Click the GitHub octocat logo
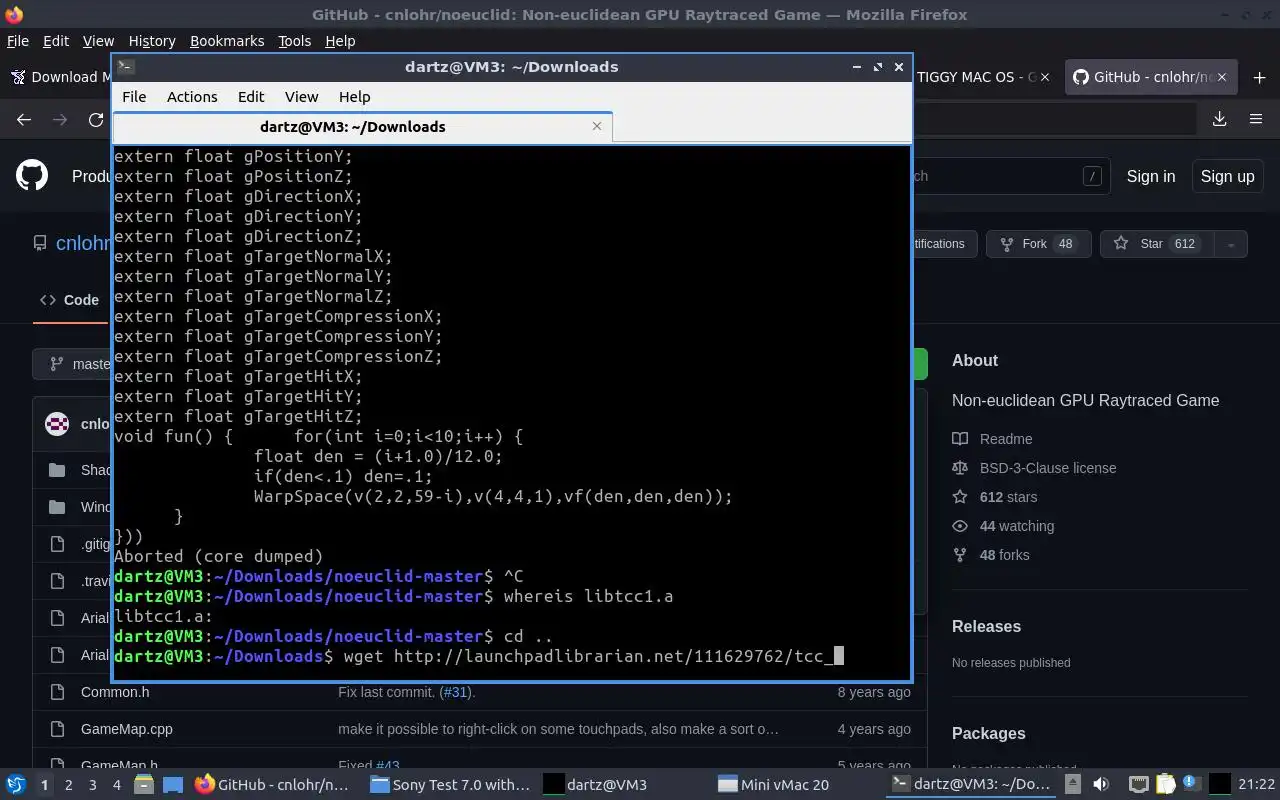 click(32, 176)
